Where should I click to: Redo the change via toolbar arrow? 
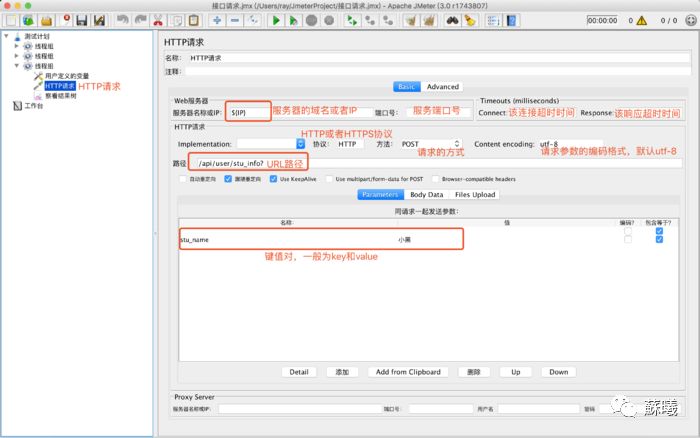click(x=141, y=21)
